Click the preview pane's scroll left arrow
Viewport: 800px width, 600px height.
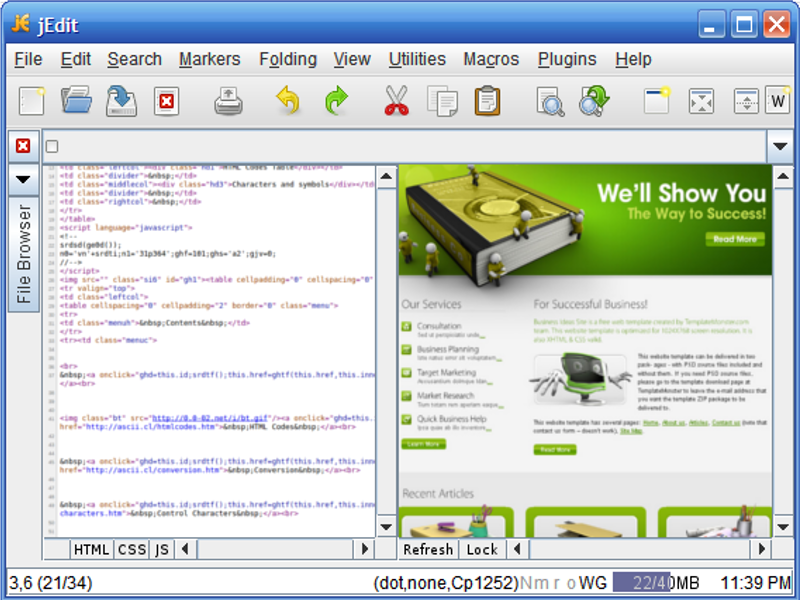point(517,549)
